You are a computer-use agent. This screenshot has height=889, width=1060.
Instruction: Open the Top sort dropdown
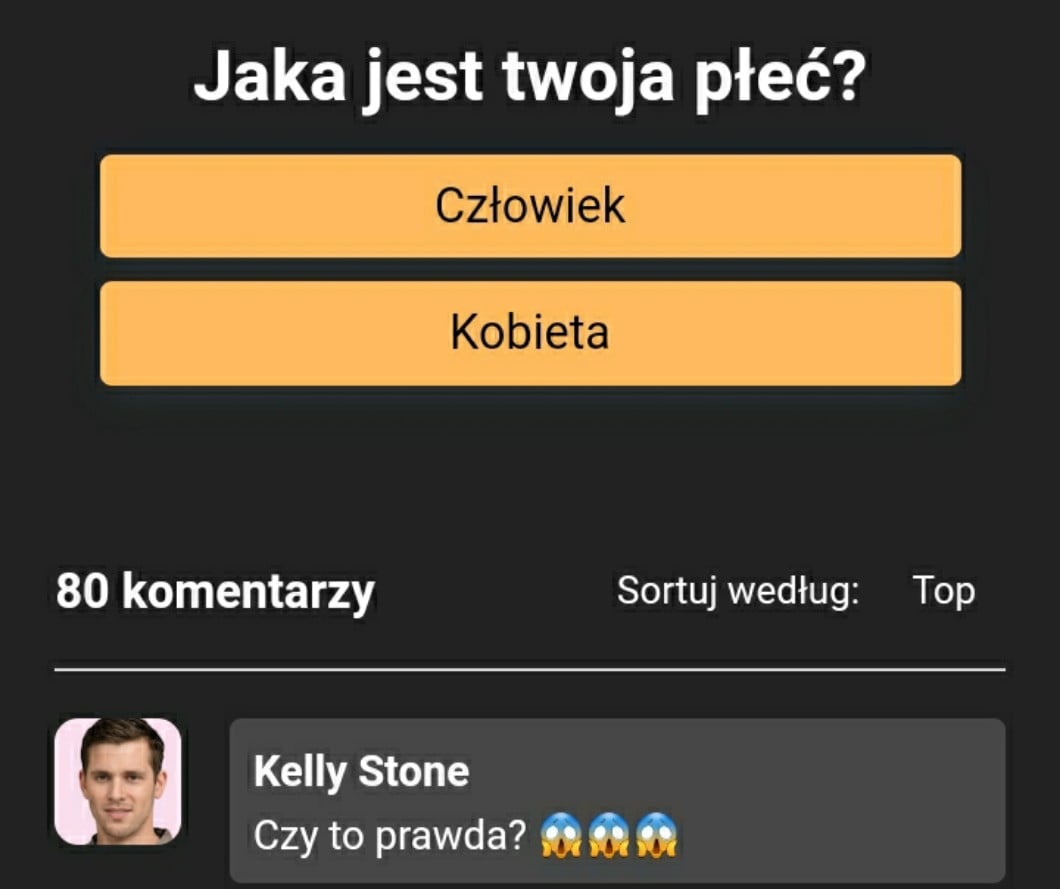943,592
